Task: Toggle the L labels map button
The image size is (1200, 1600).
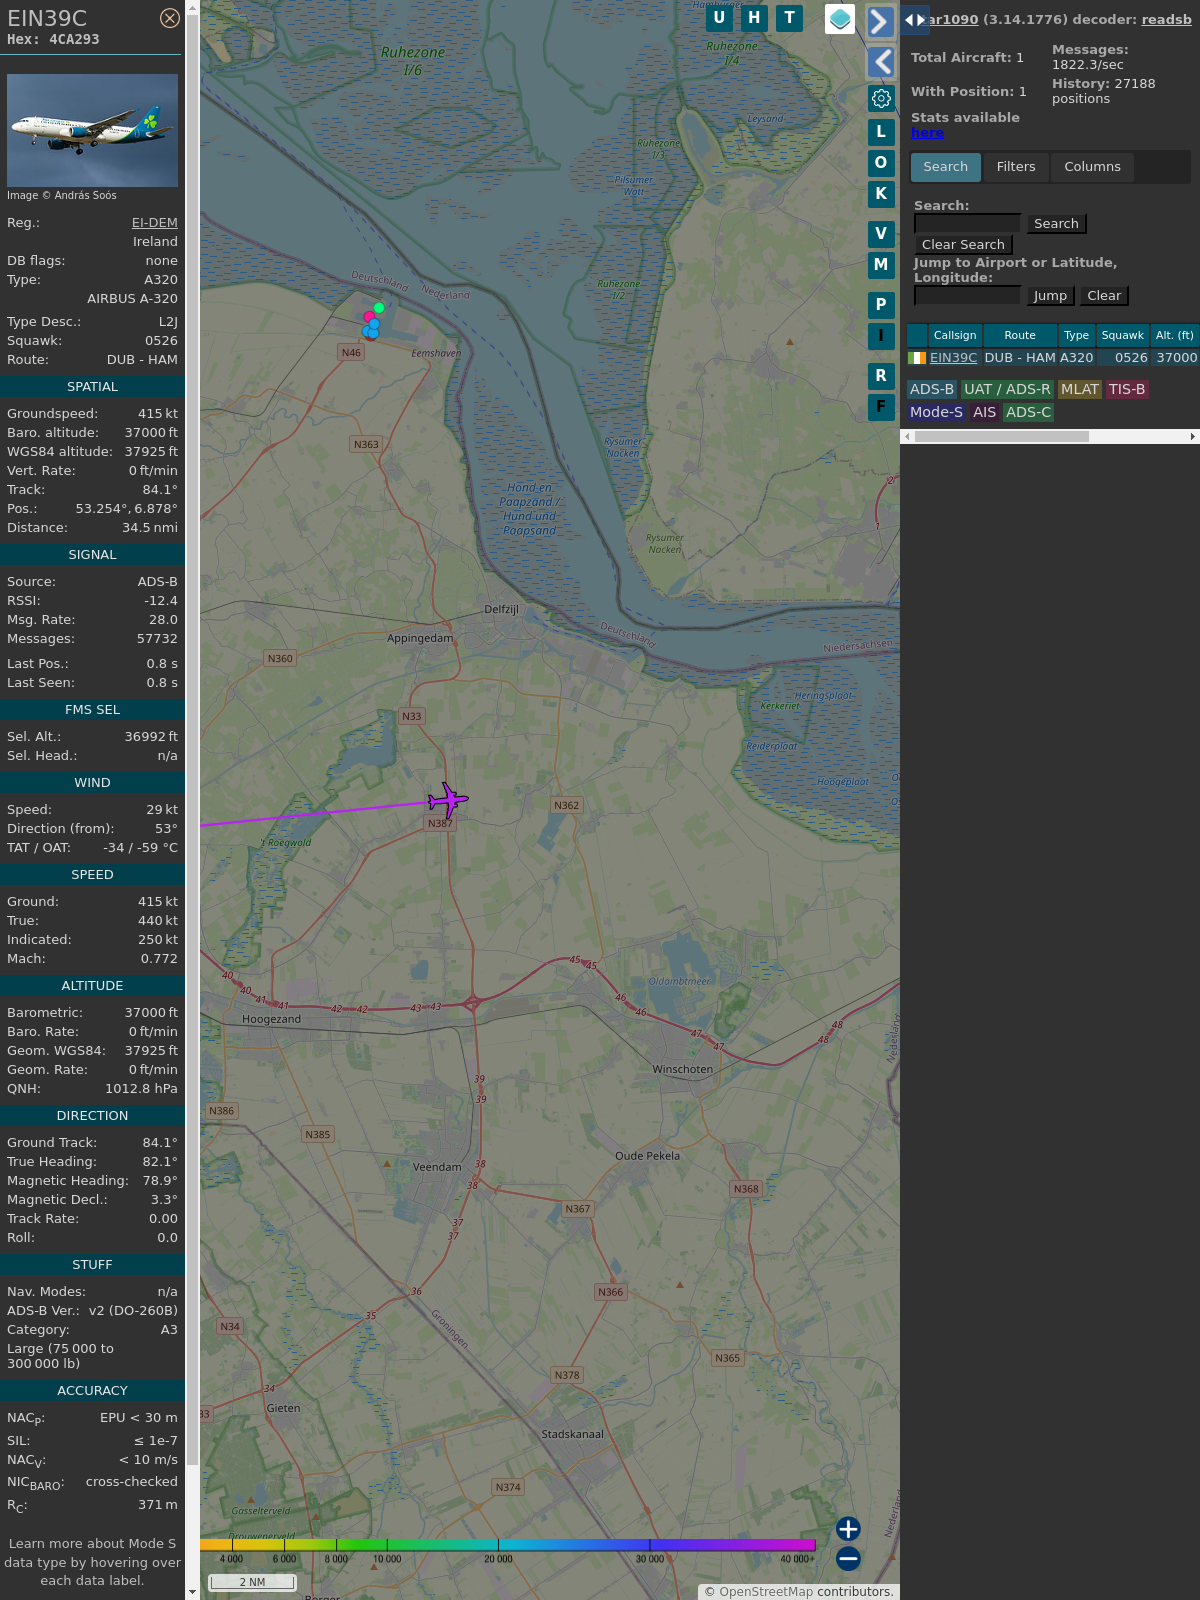Action: pos(881,131)
